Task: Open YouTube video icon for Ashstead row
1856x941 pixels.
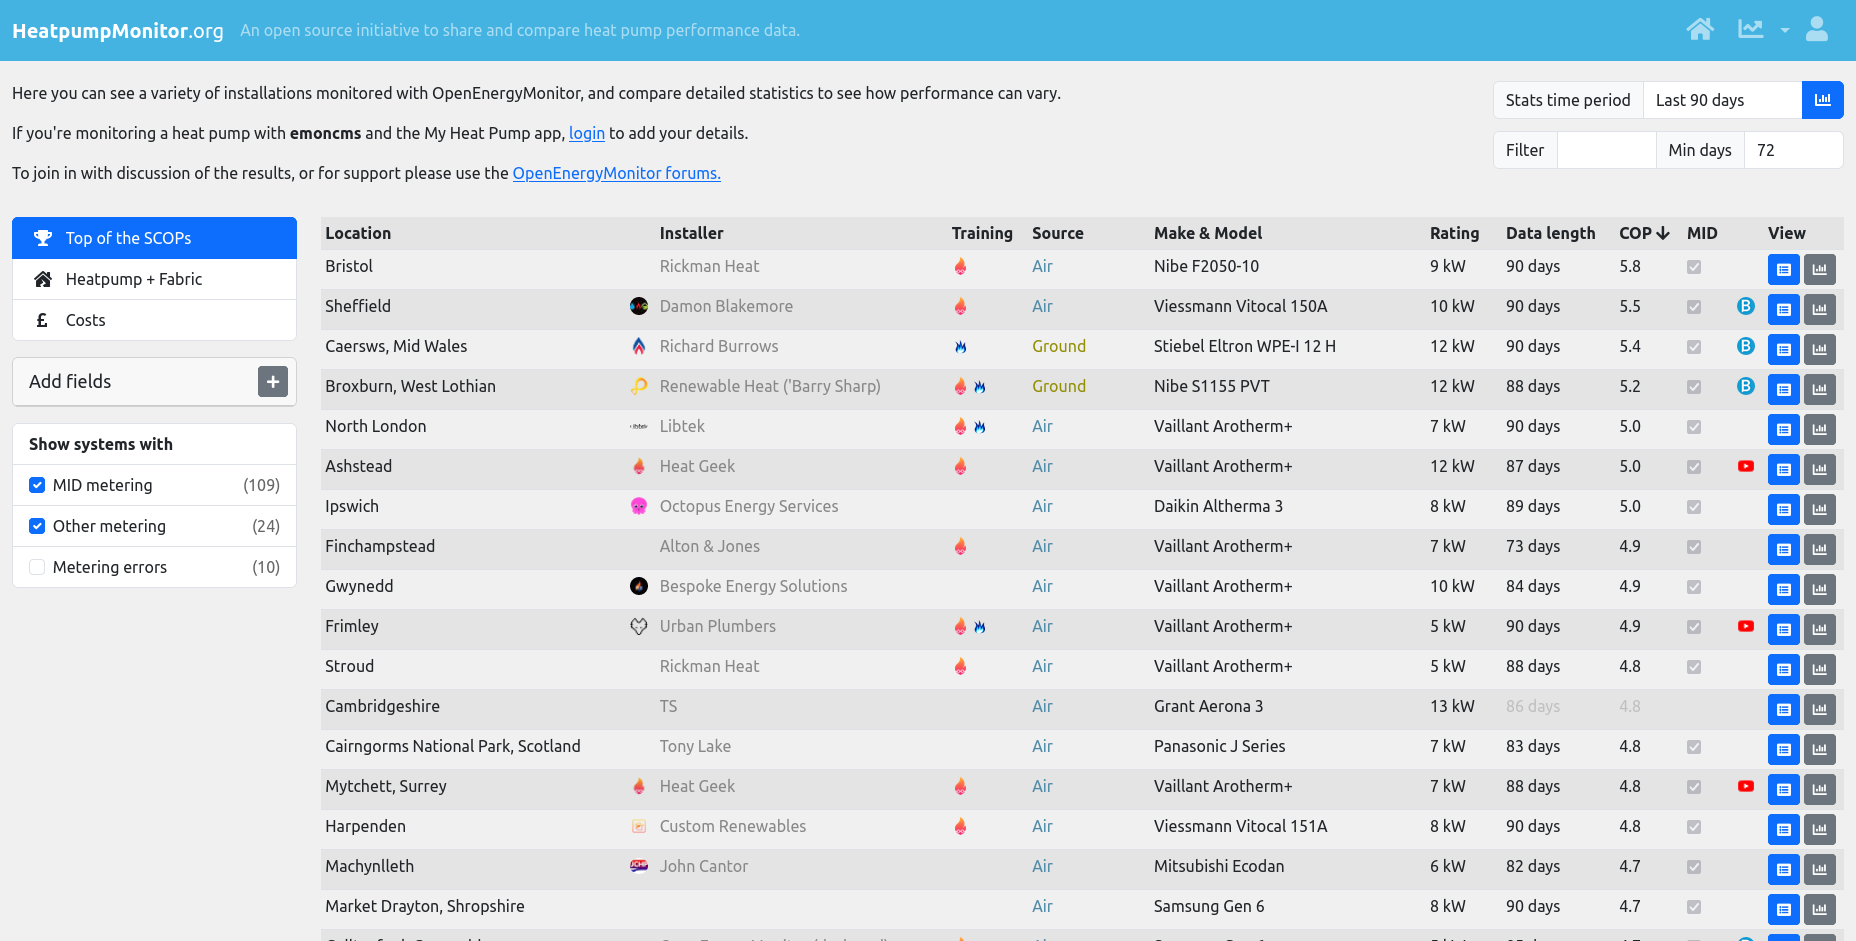Action: click(x=1745, y=466)
